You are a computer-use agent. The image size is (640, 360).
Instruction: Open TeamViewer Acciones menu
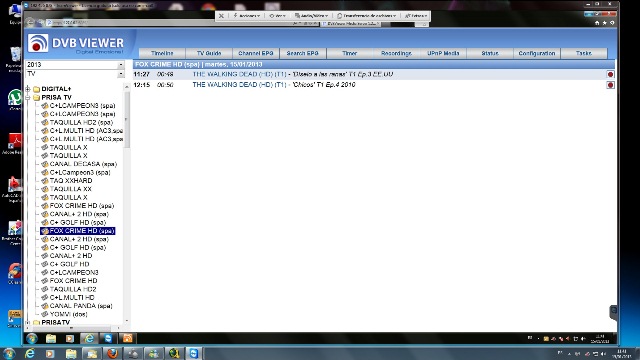(x=247, y=16)
